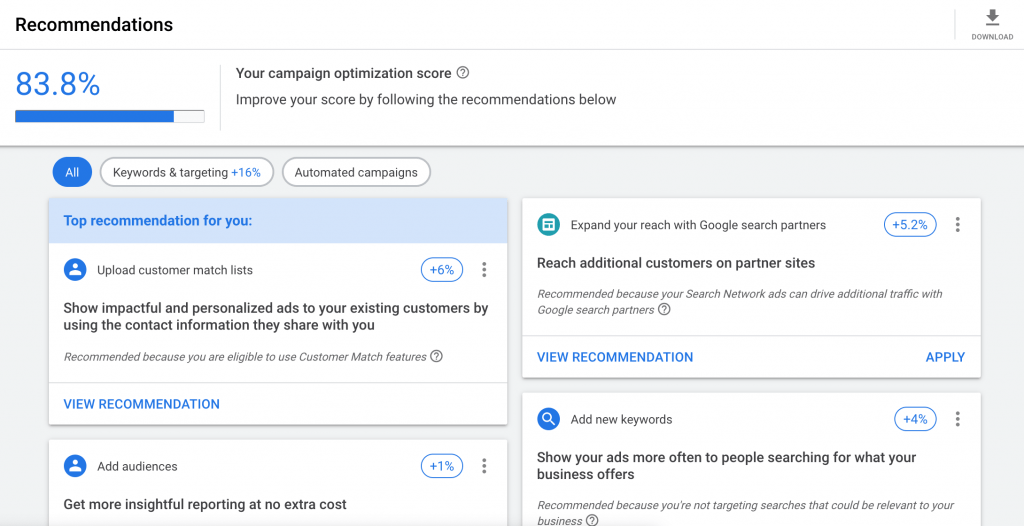The image size is (1024, 526).
Task: Open more options for Upload customer match lists
Action: 484,270
